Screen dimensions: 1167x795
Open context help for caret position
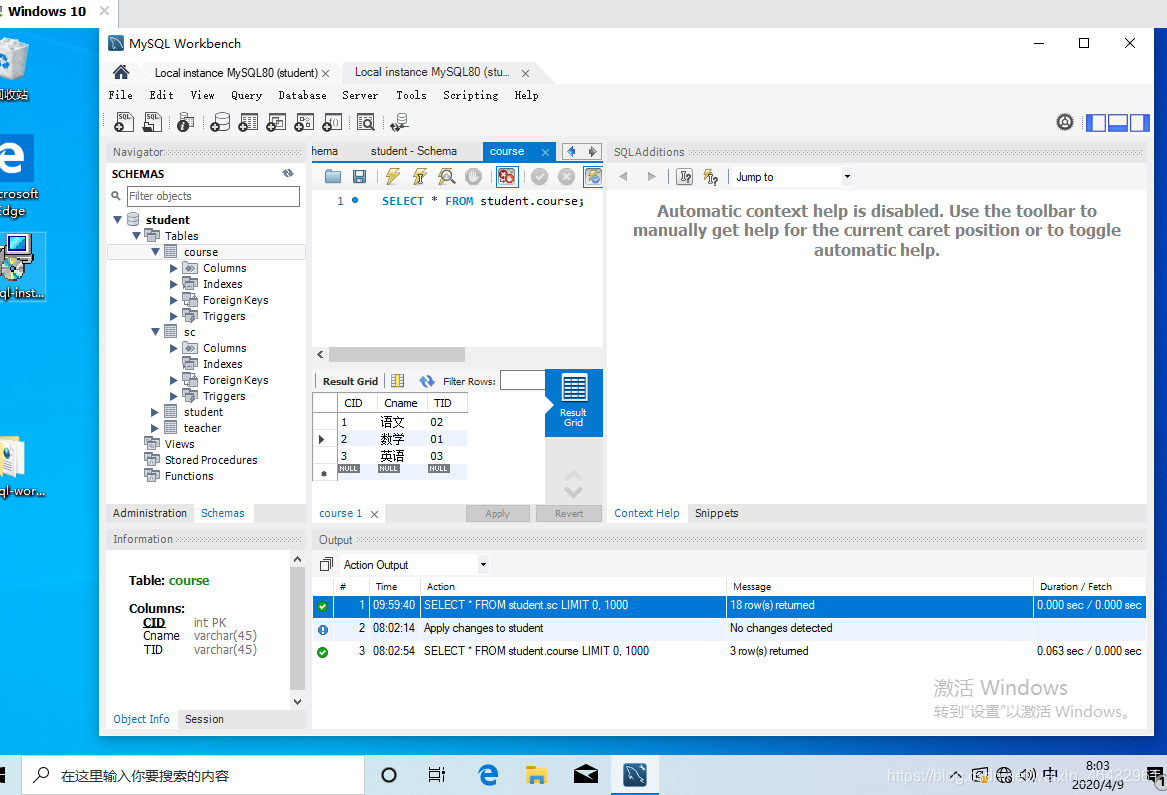click(685, 176)
